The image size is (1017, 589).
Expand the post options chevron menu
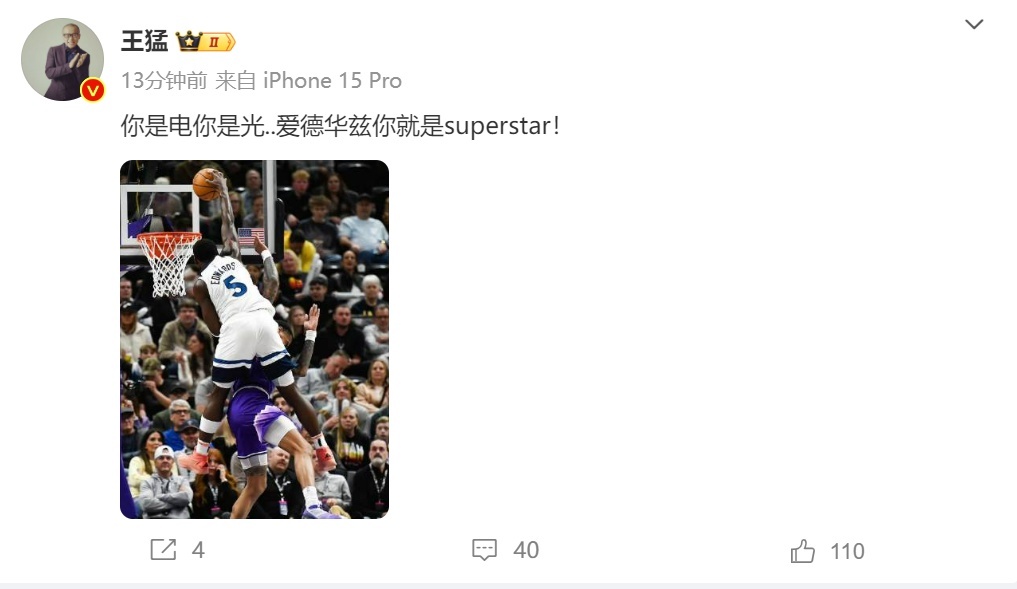(x=974, y=25)
